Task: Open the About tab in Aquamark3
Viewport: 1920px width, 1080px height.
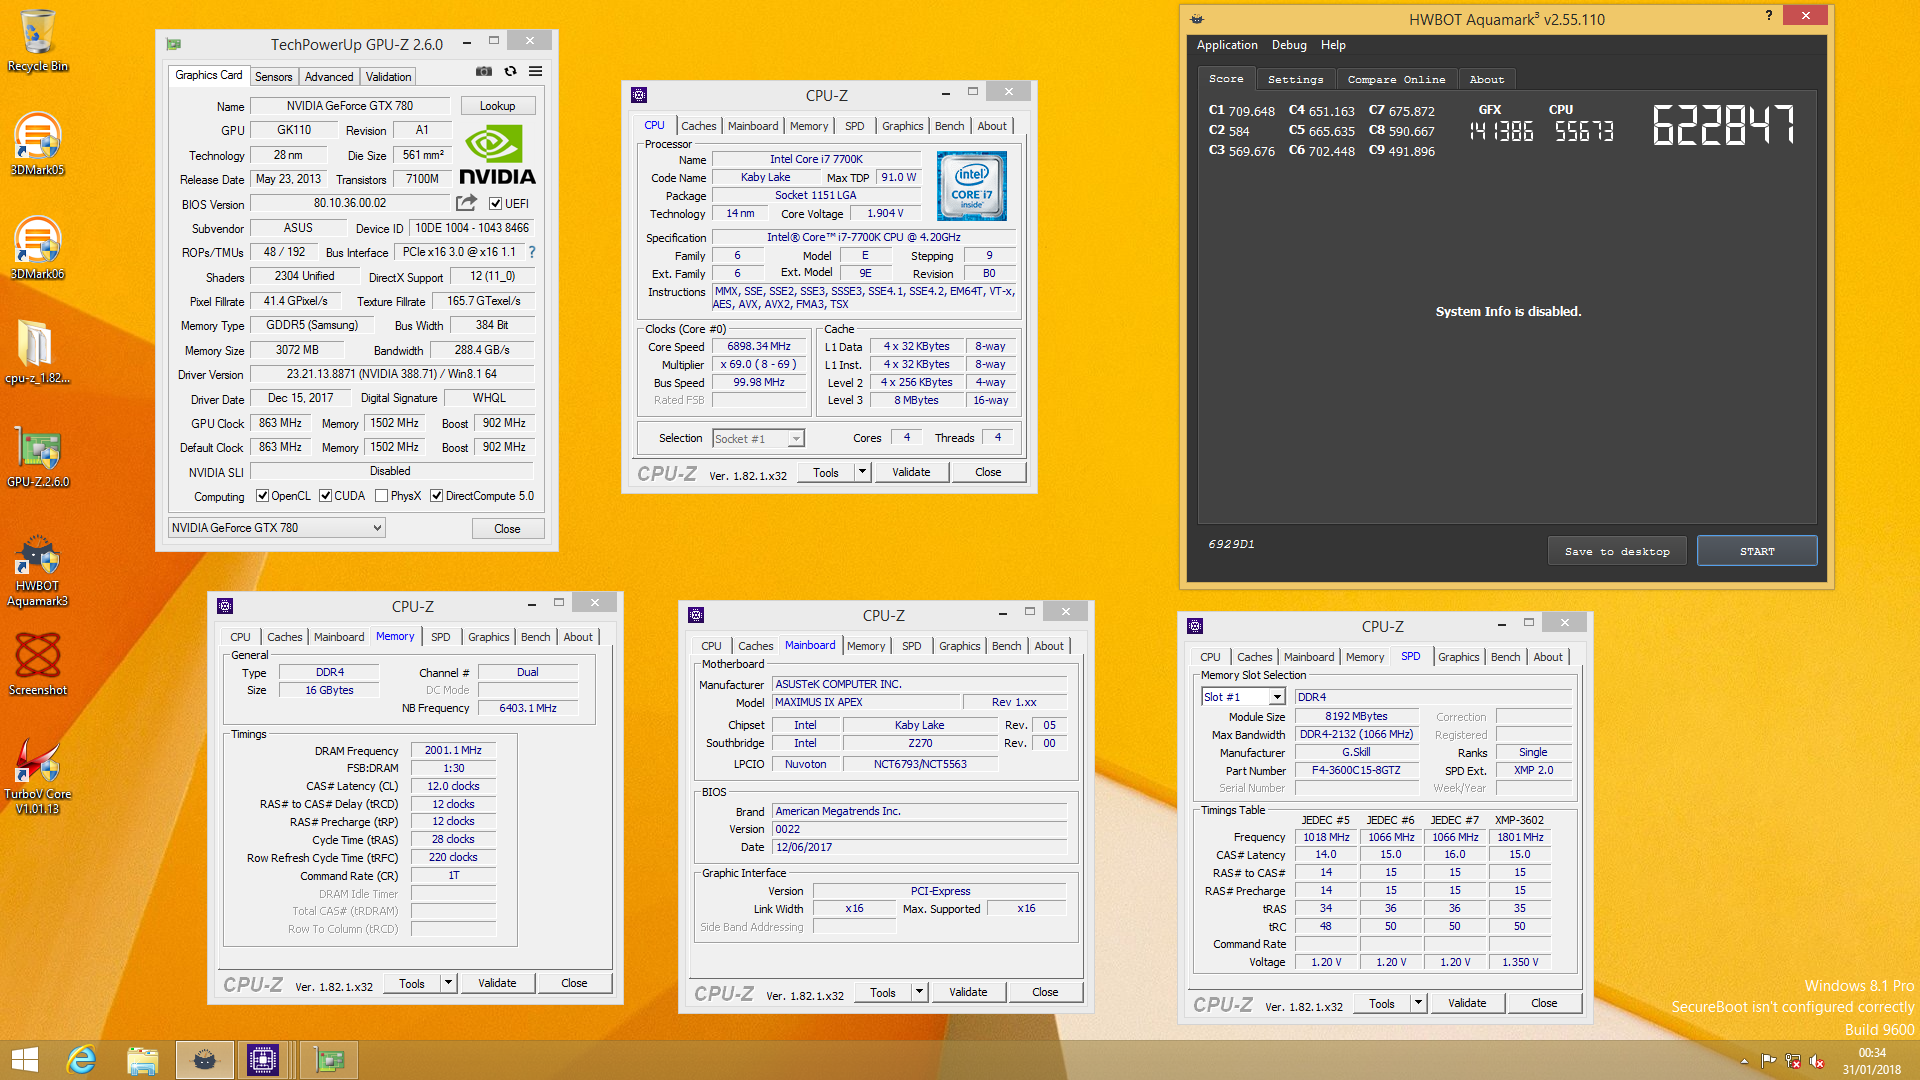Action: pos(1486,79)
